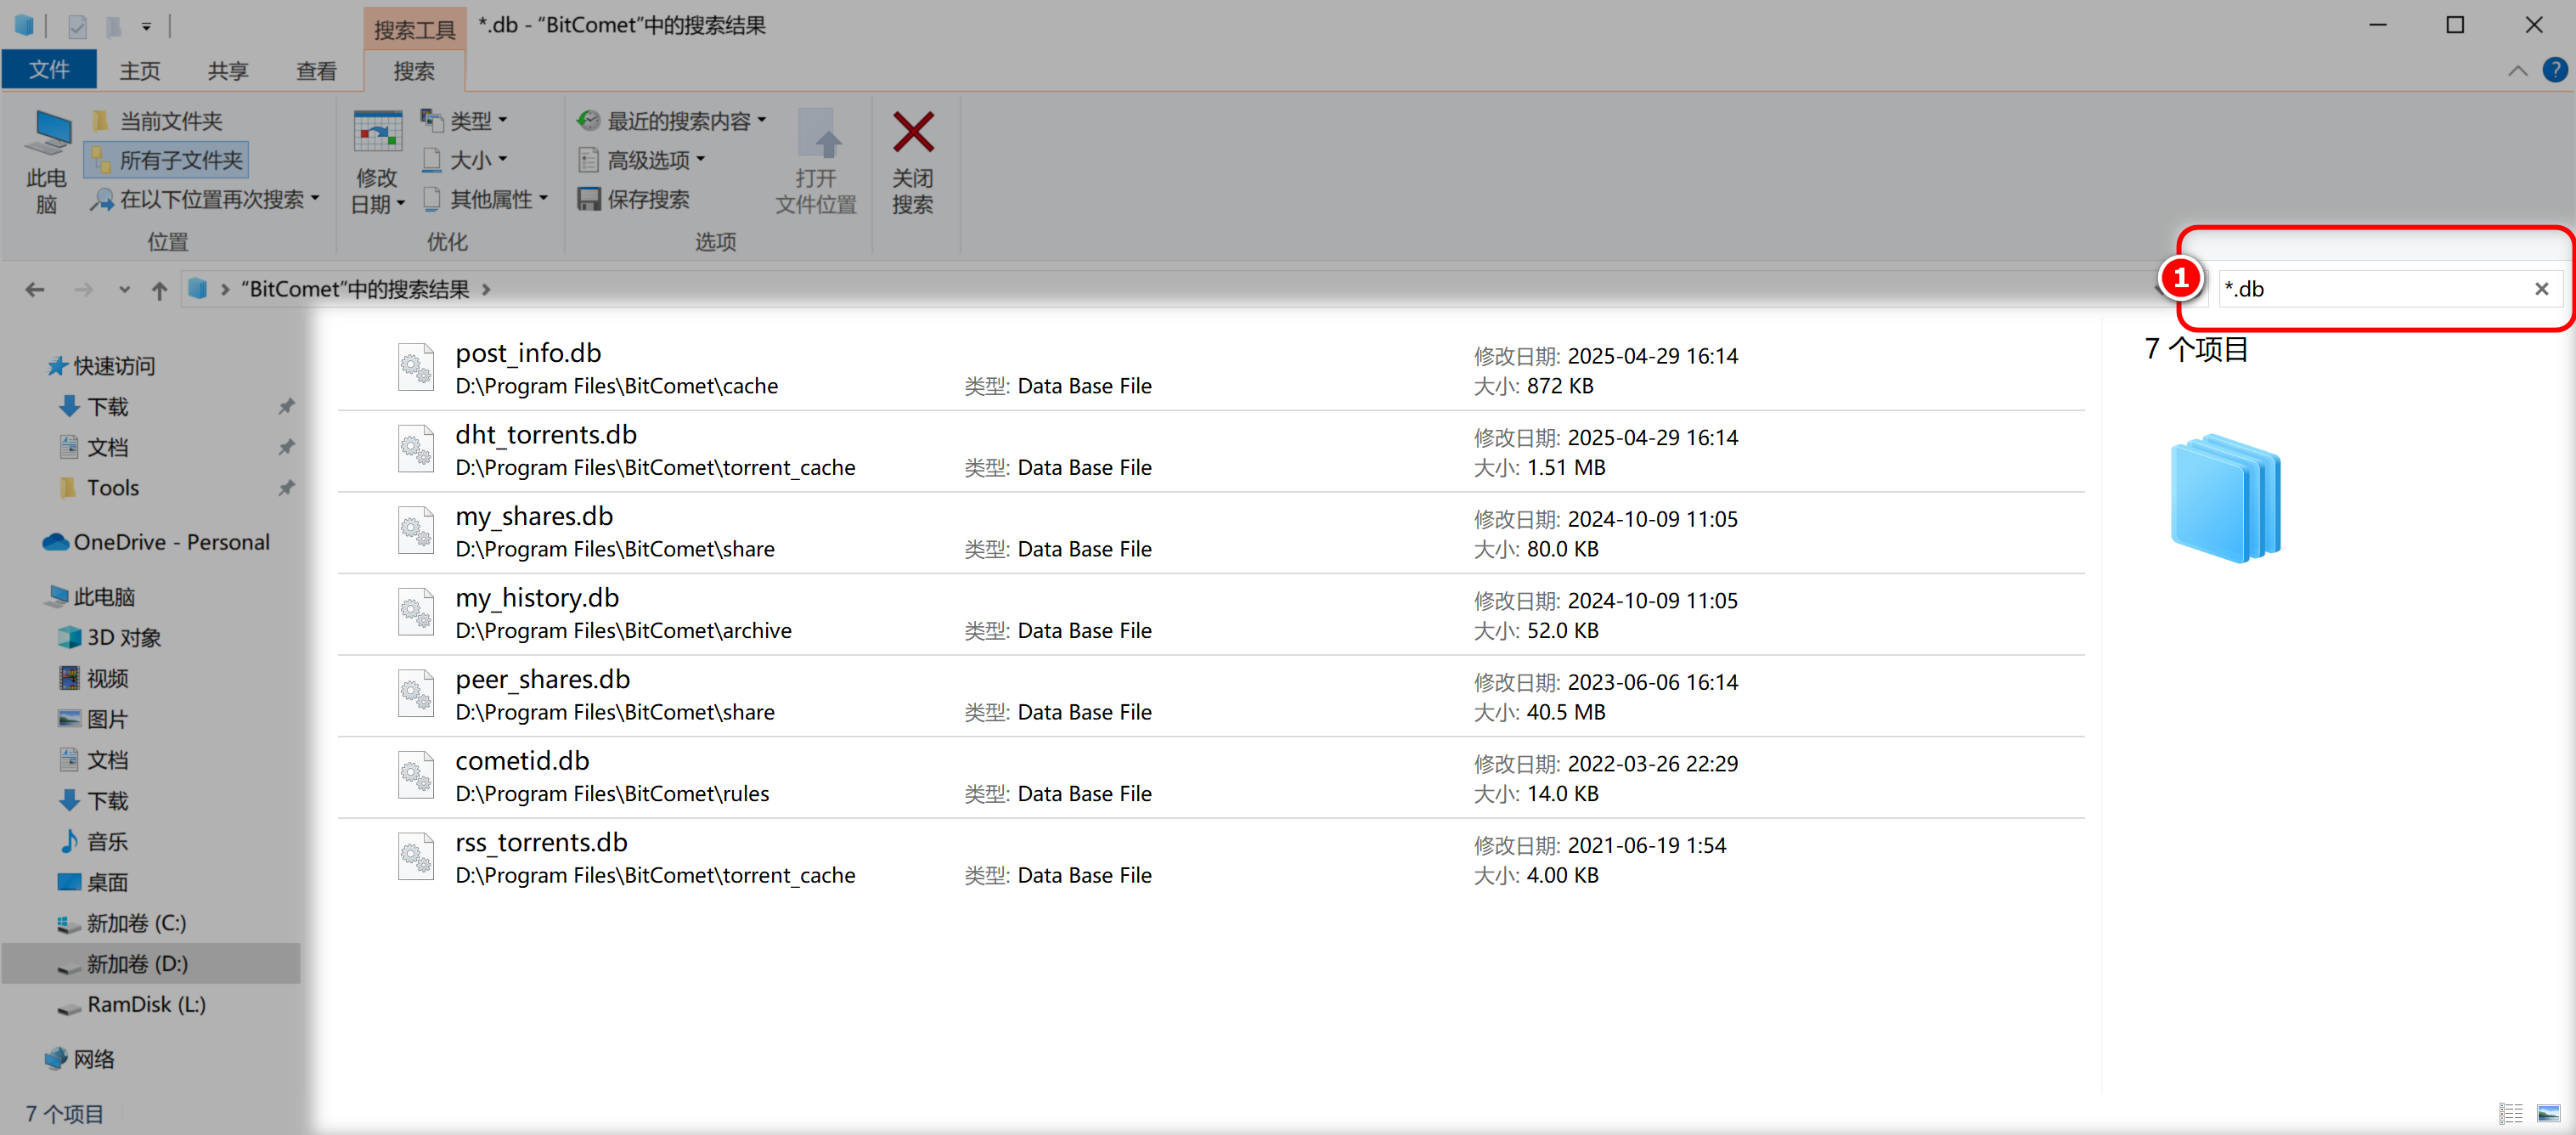Switch to the 查看 ribbon tab
Viewport: 2576px width, 1135px height.
[x=316, y=71]
